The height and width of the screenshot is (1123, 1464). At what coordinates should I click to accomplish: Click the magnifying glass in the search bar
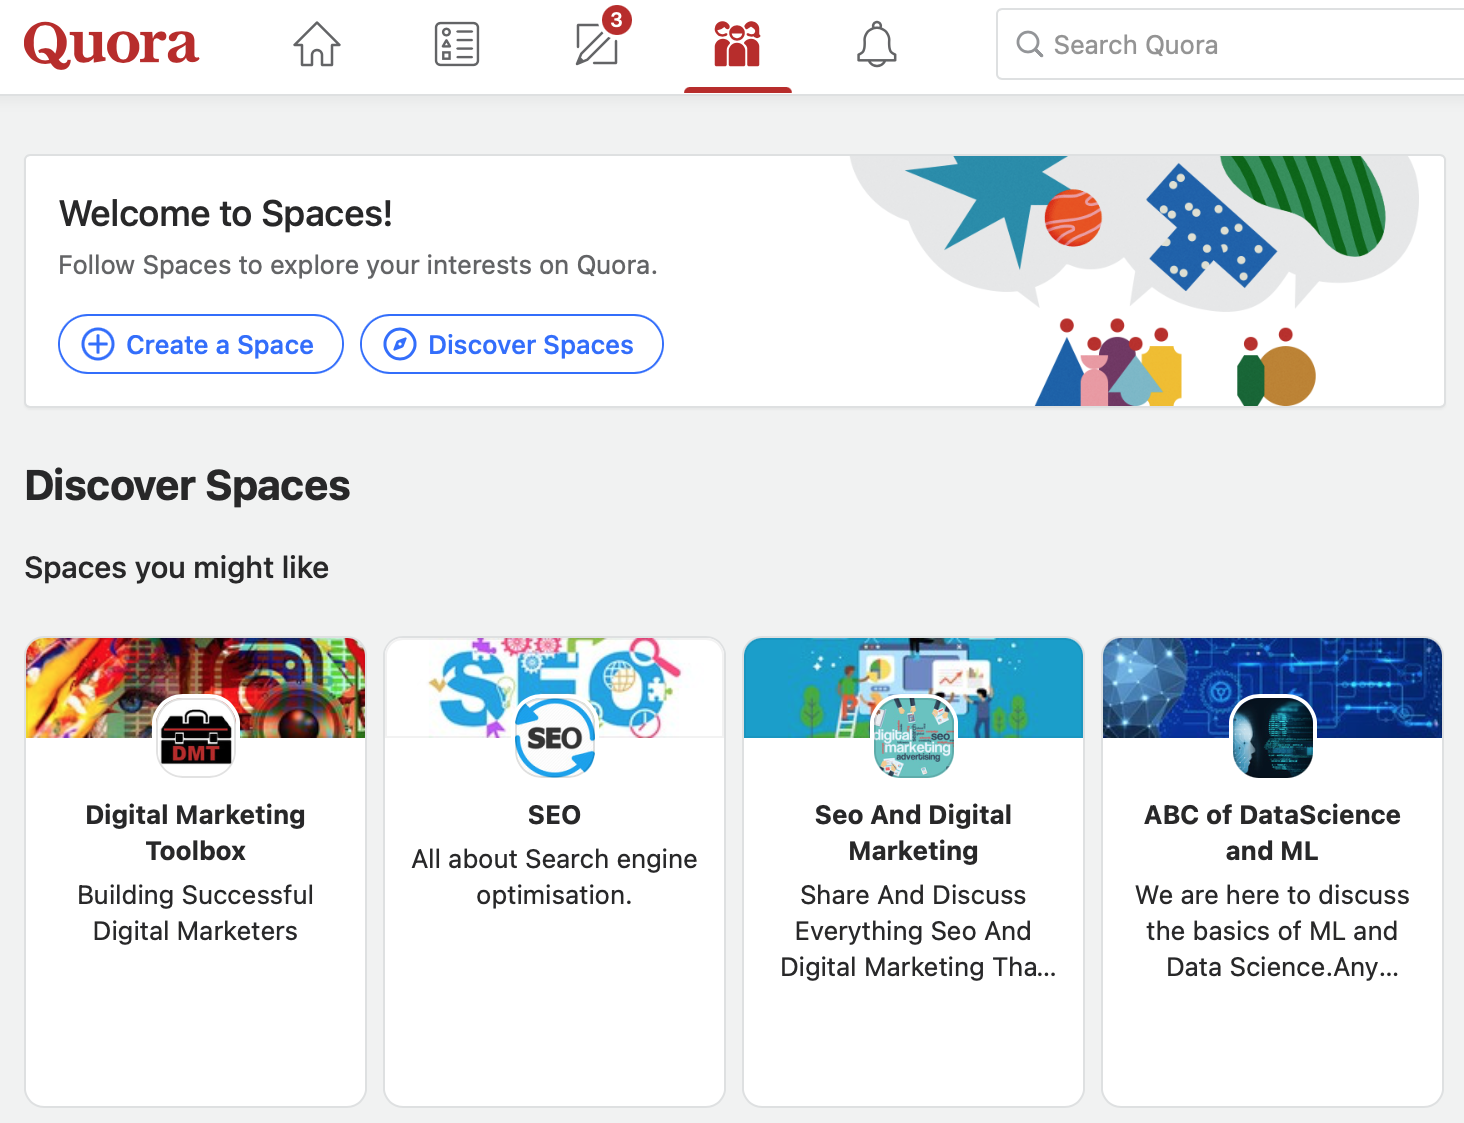click(x=1029, y=44)
